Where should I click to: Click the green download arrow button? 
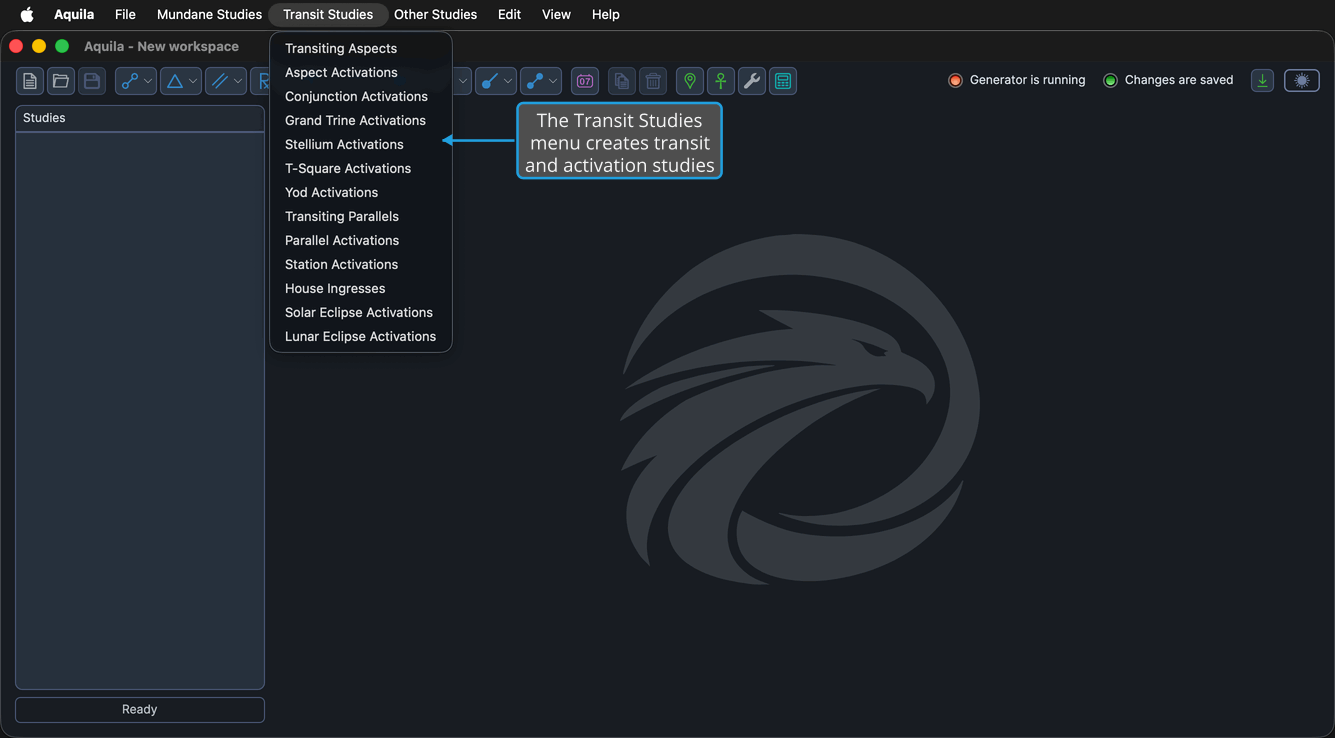1263,81
